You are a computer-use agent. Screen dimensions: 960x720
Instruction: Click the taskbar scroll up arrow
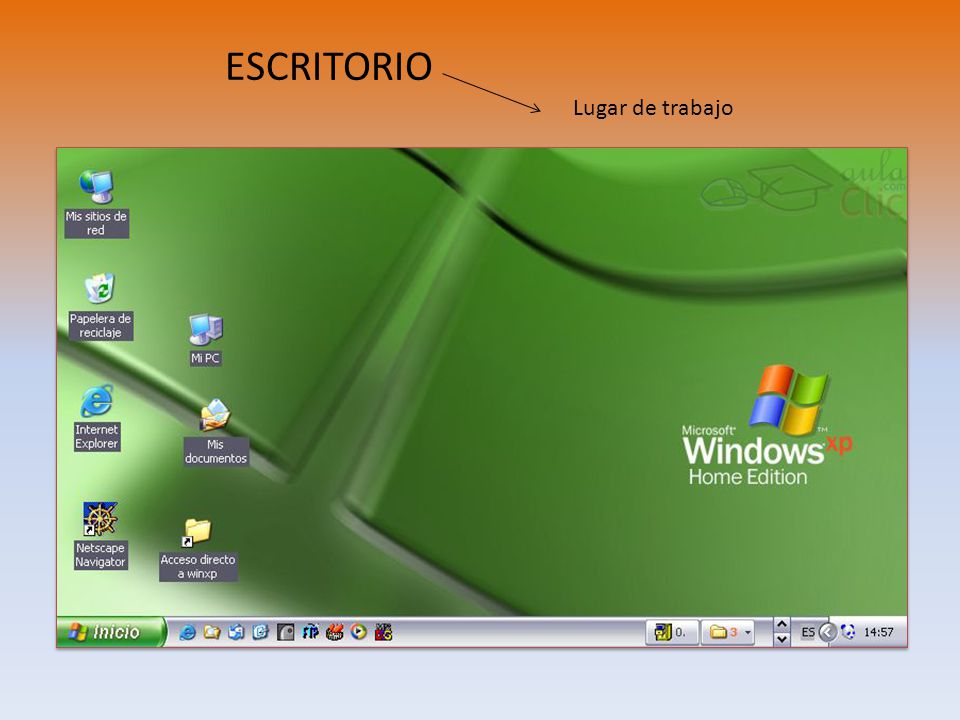[781, 624]
